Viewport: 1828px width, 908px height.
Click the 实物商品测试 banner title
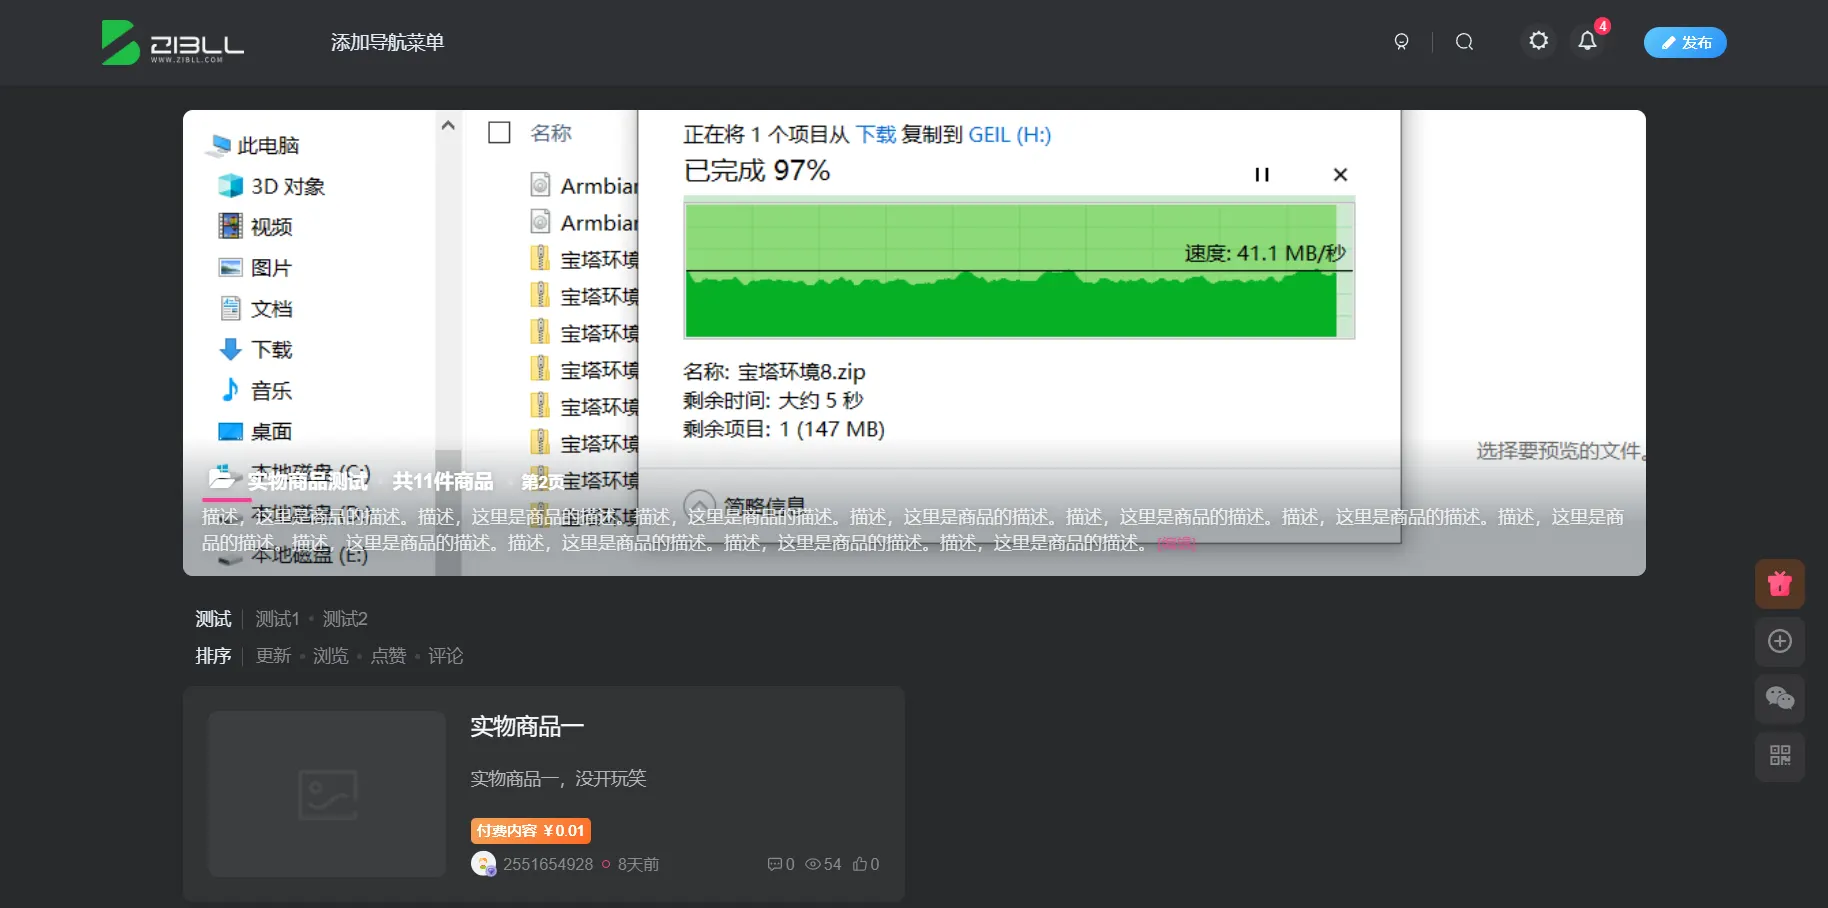pyautogui.click(x=308, y=482)
